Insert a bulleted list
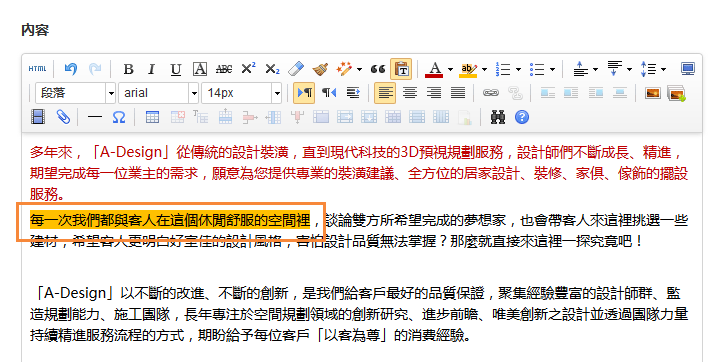721x362 pixels. pos(537,69)
